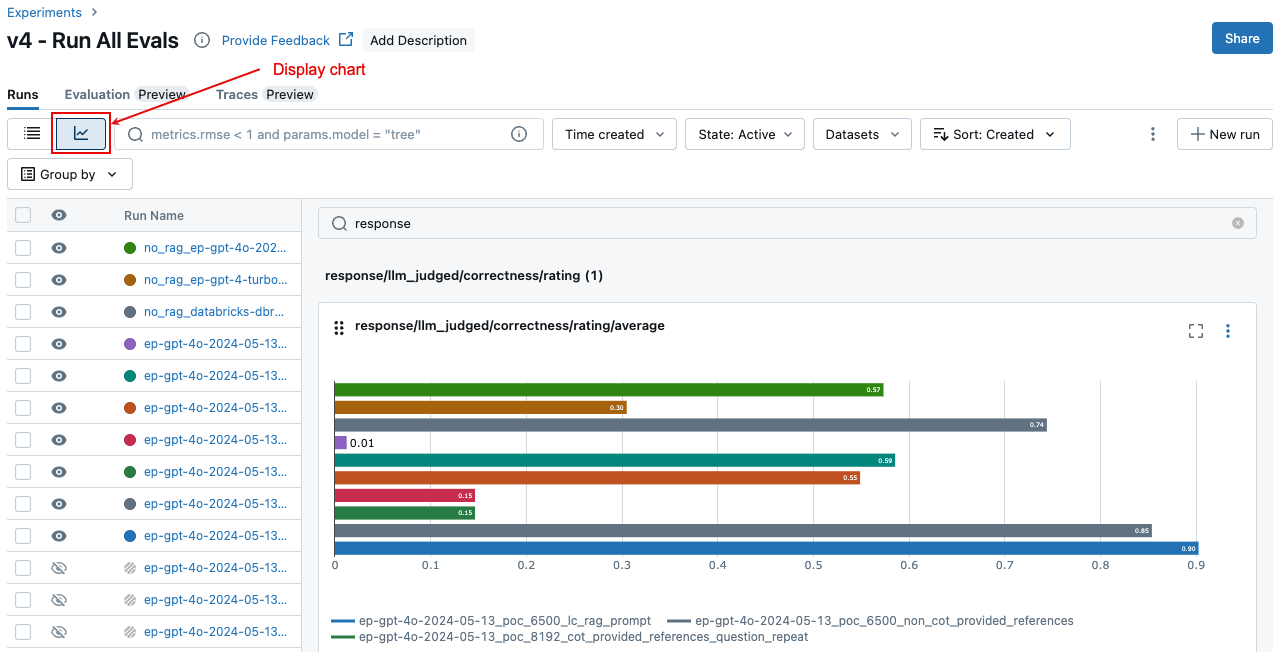Click the search filter help info icon
Screen dimensions: 1278x652
coord(519,134)
